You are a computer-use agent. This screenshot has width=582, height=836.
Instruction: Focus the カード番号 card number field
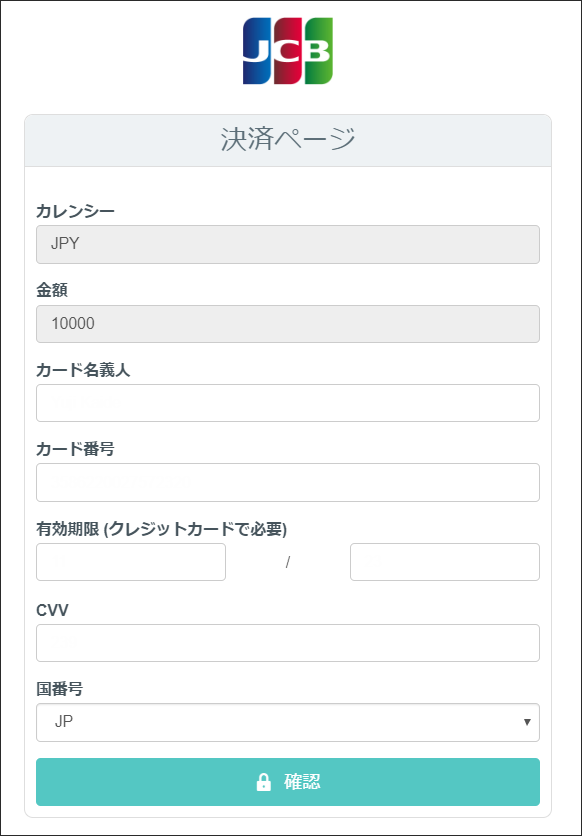click(288, 483)
